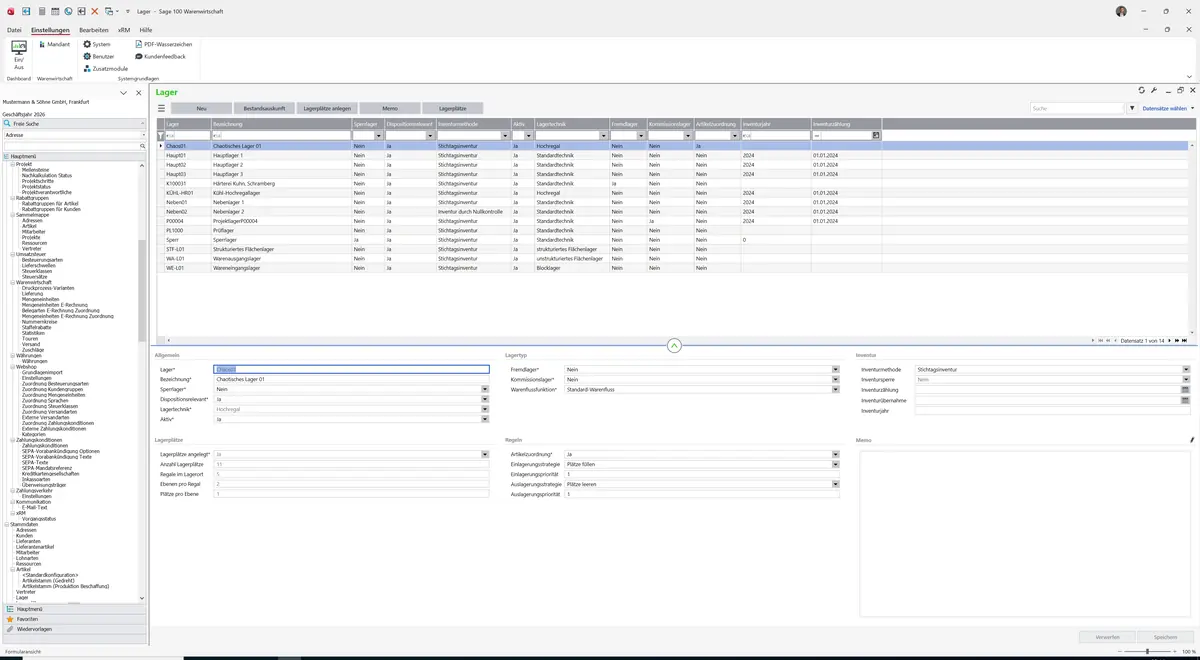
Task: Open Kundenfeedback in the ribbon
Action: tap(160, 56)
